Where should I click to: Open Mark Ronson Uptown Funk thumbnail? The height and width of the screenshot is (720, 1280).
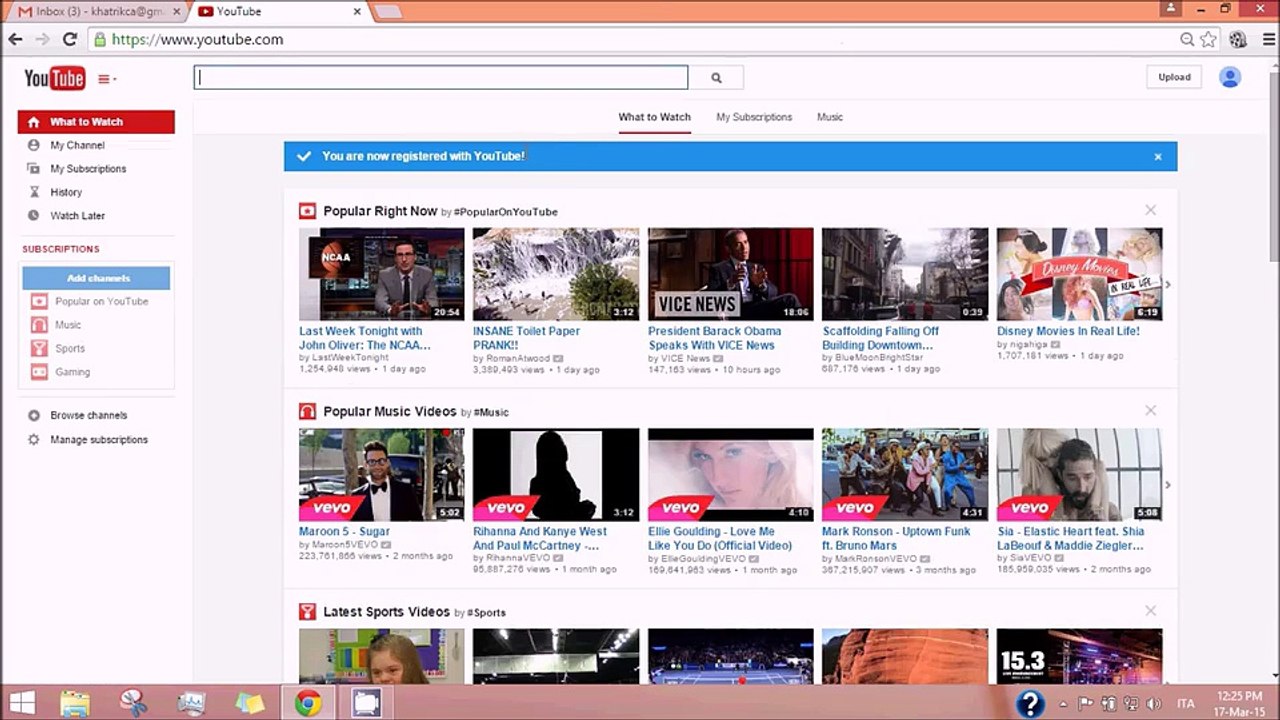coord(905,474)
